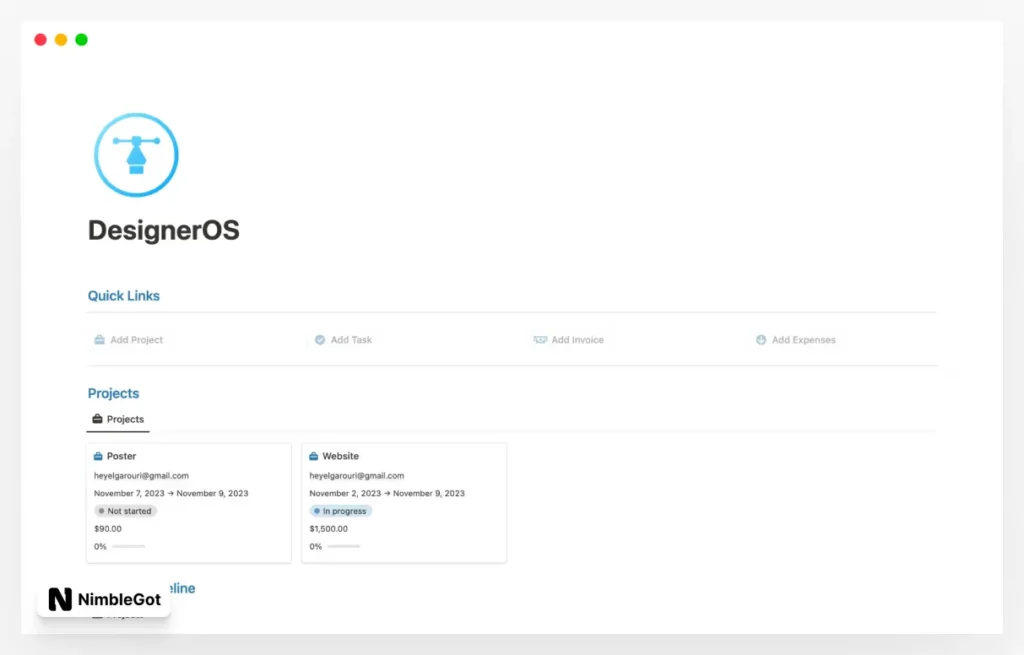Click the blue Projects section heading
Image resolution: width=1024 pixels, height=655 pixels.
pos(113,393)
